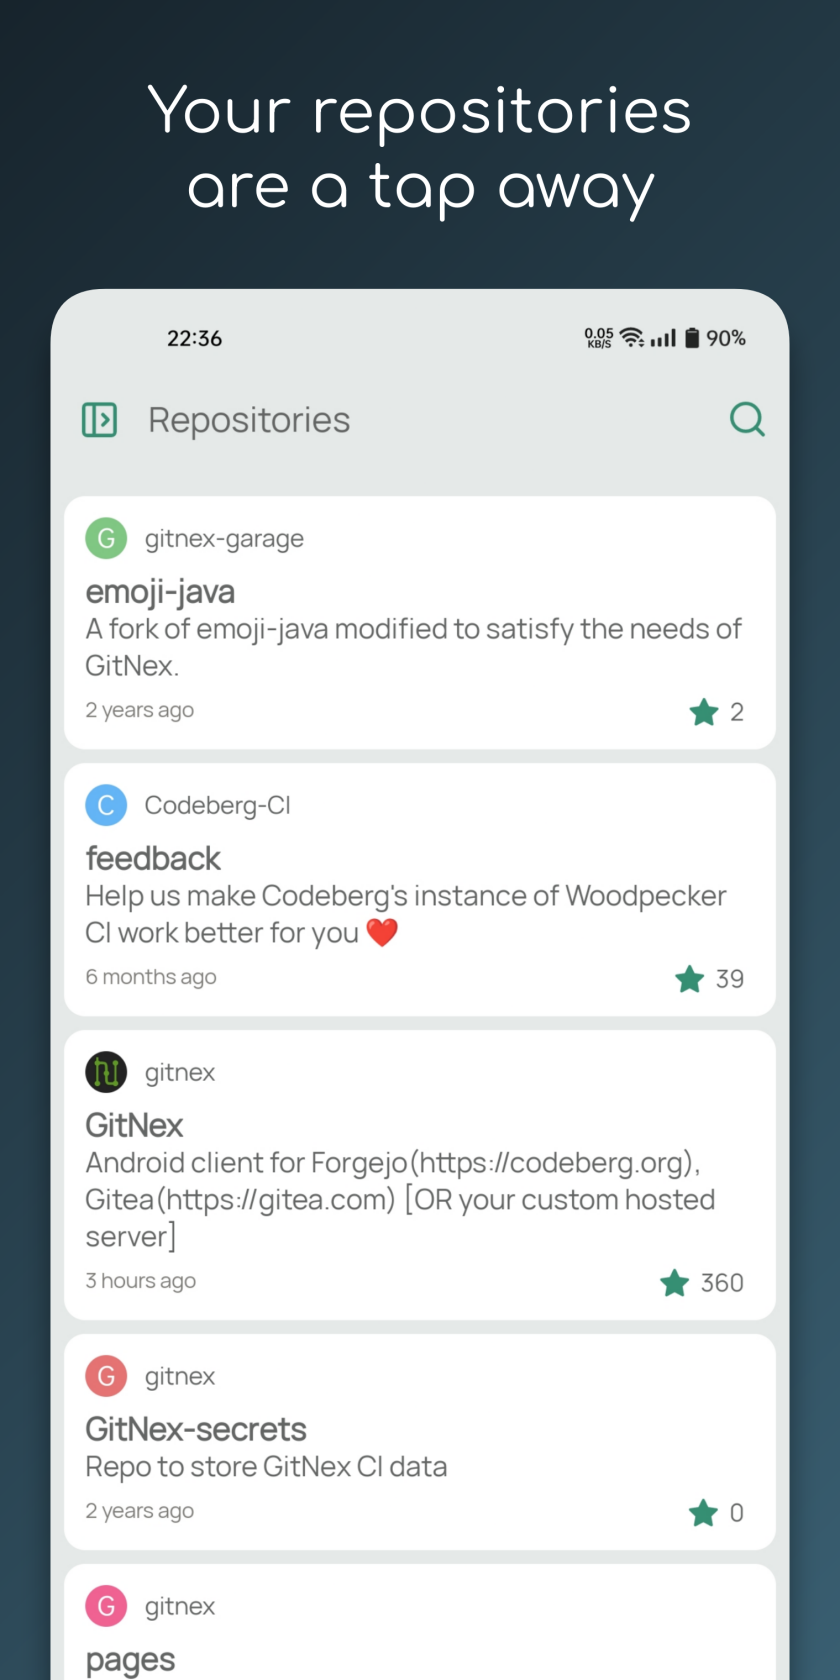Click the pink gitnex avatar for pages repo
Viewport: 840px width, 1680px height.
106,1606
